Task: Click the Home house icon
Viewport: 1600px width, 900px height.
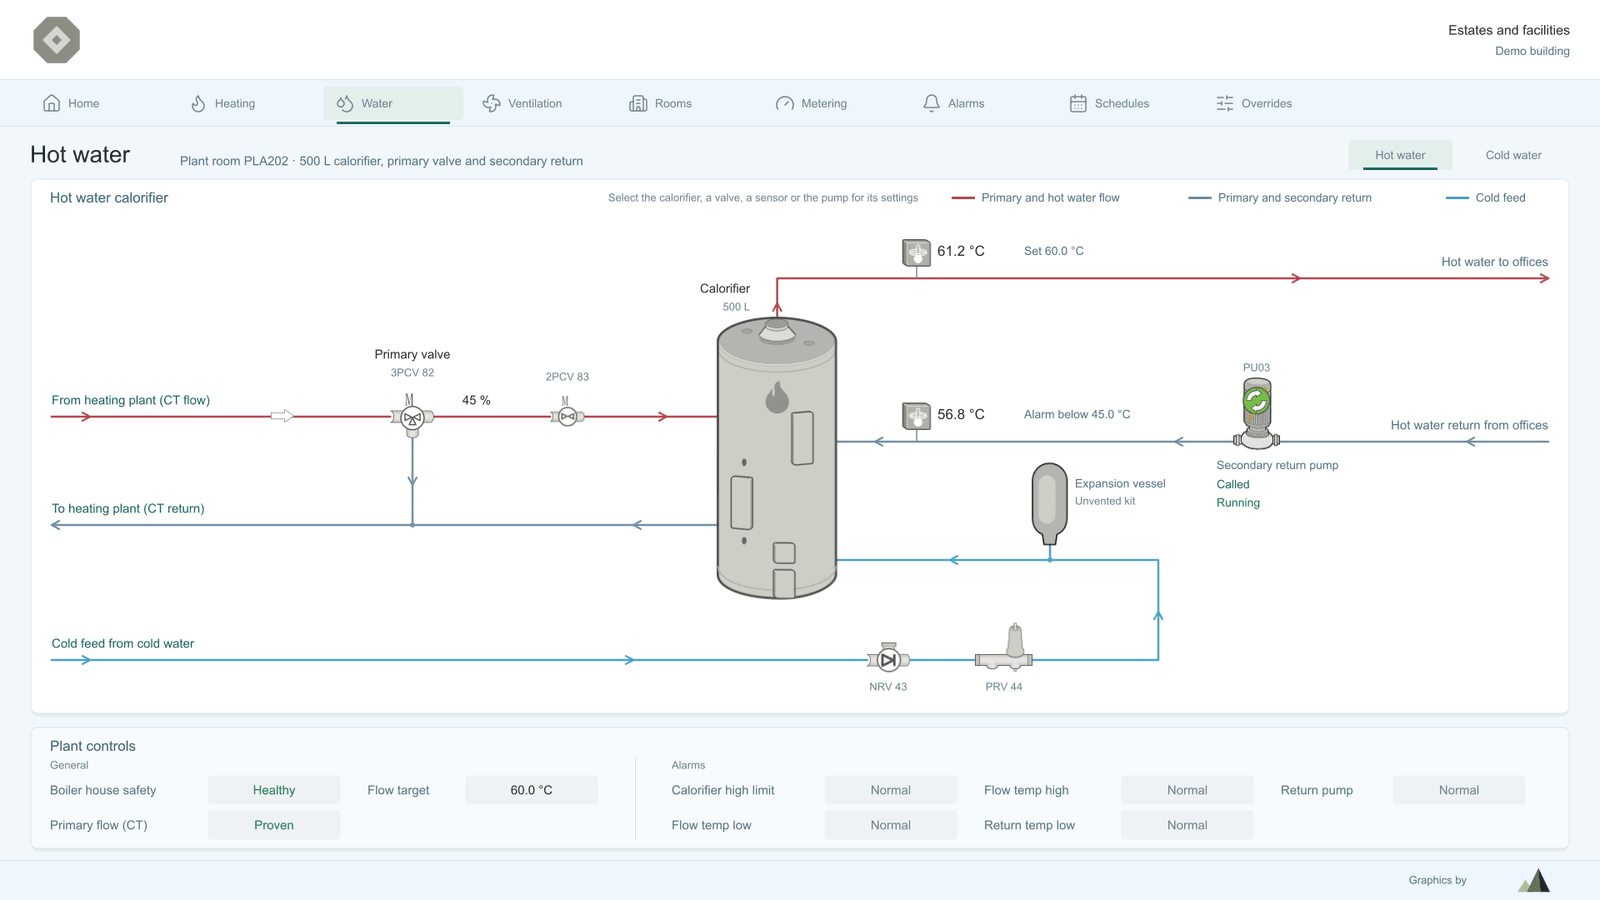Action: 52,103
